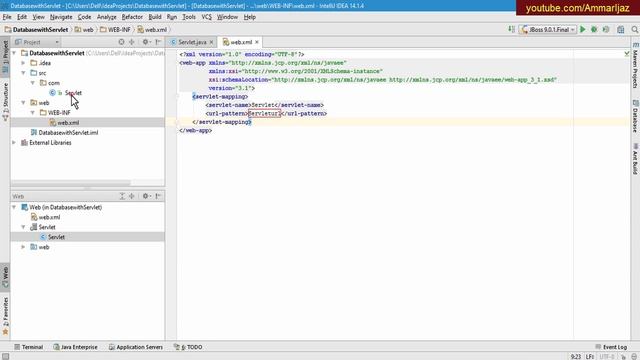The width and height of the screenshot is (640, 360).
Task: Open the Window menu
Action: (227, 17)
